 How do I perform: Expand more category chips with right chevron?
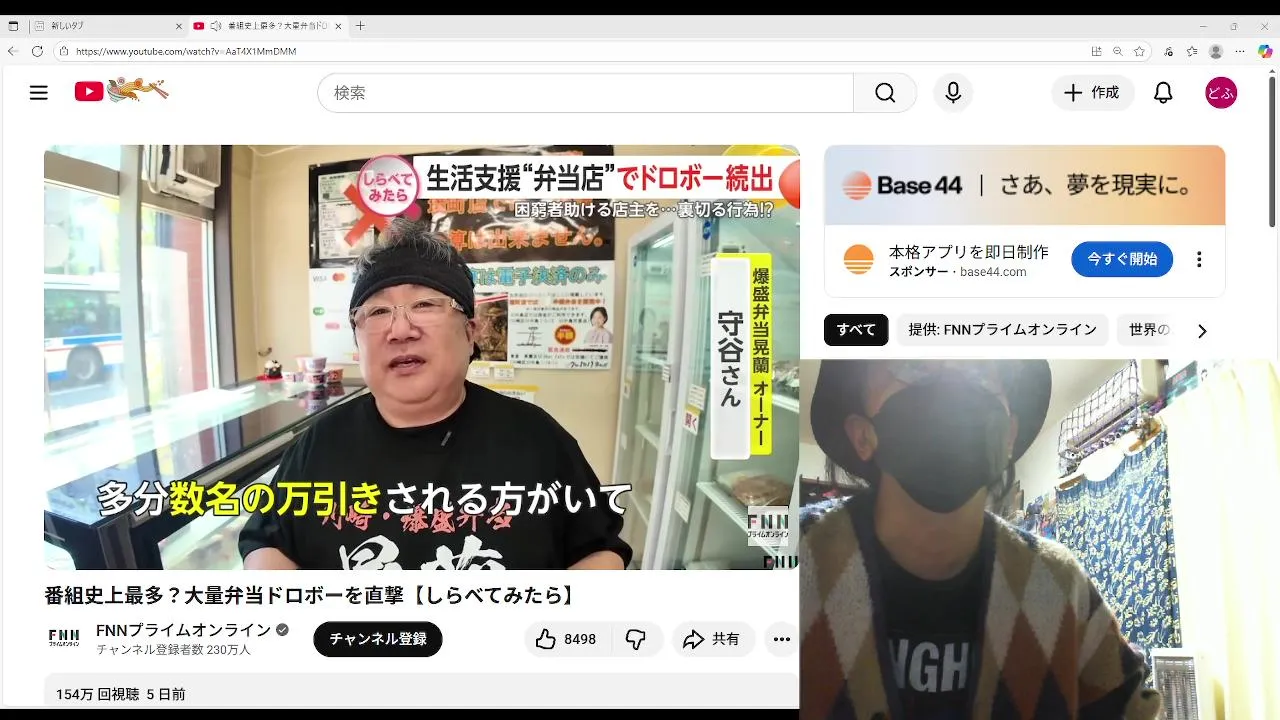click(x=1202, y=330)
